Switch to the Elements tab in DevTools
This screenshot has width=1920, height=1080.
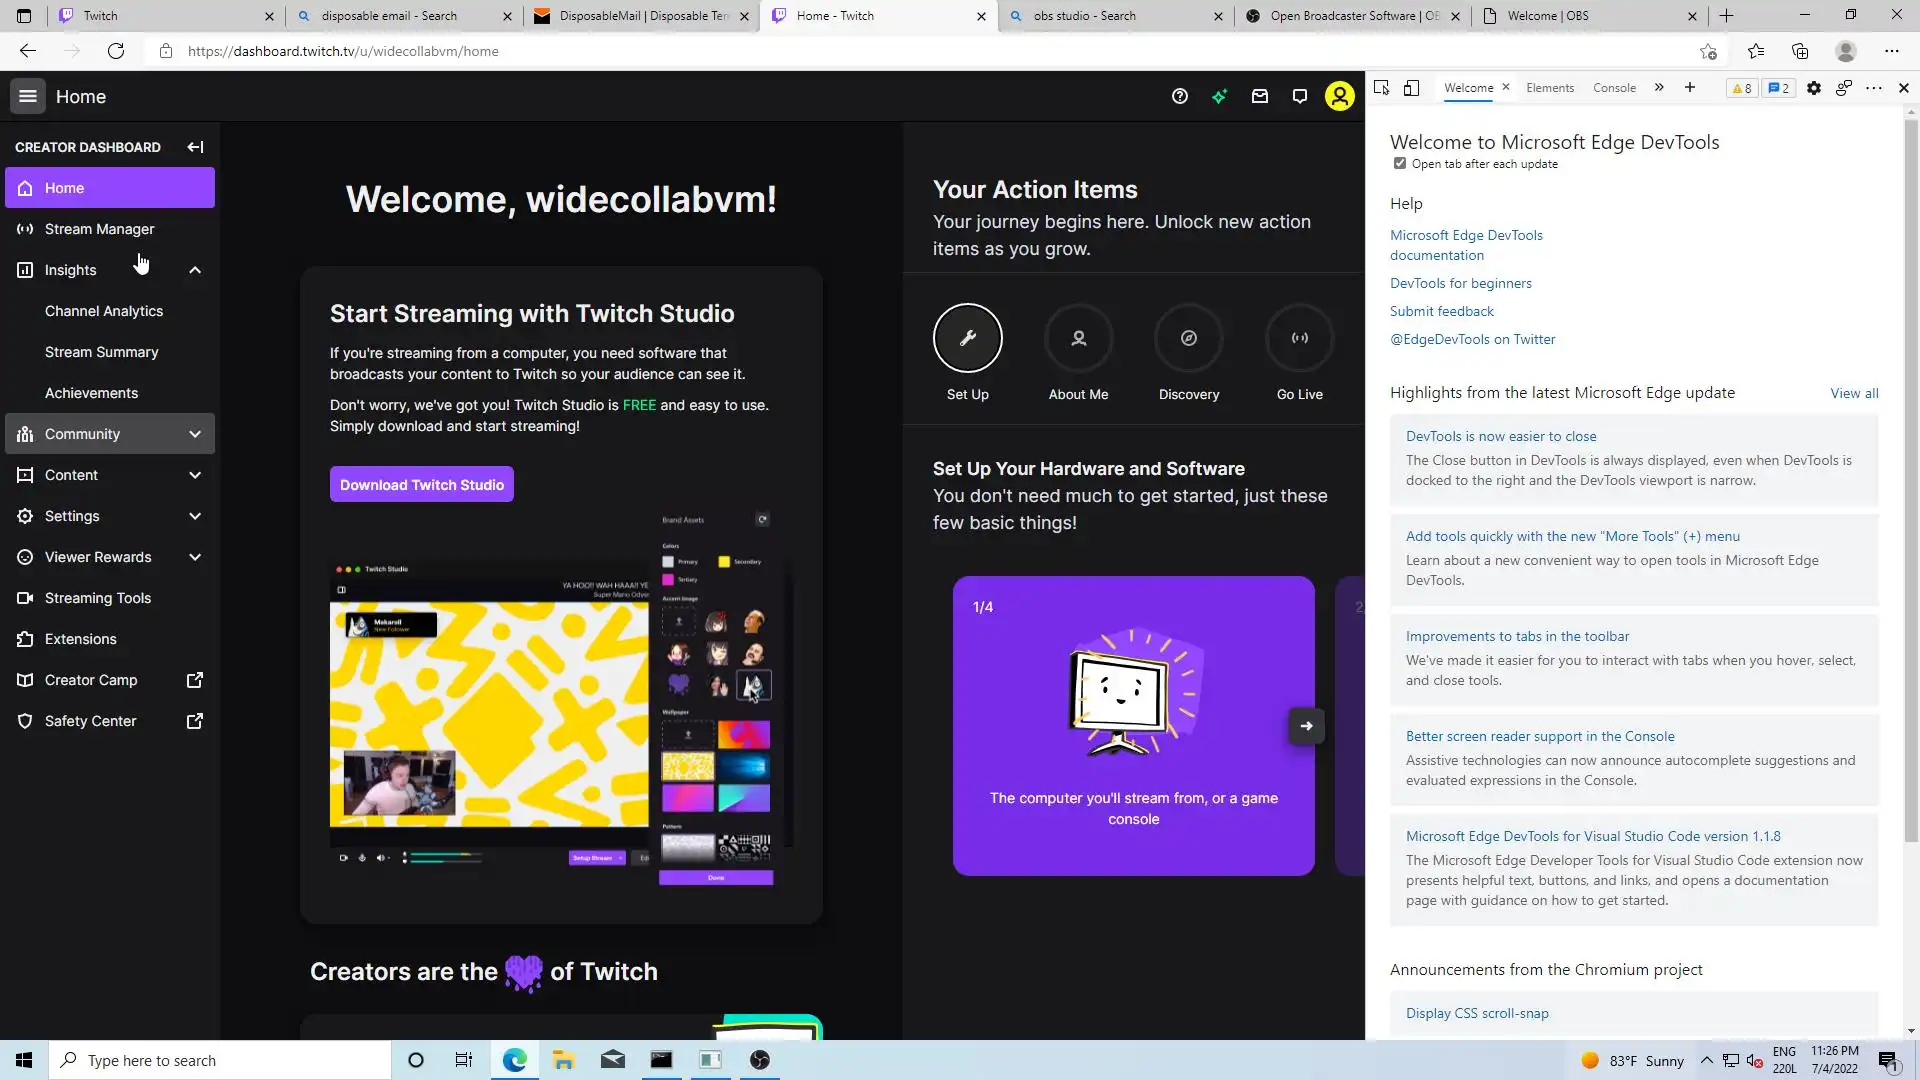[1550, 88]
